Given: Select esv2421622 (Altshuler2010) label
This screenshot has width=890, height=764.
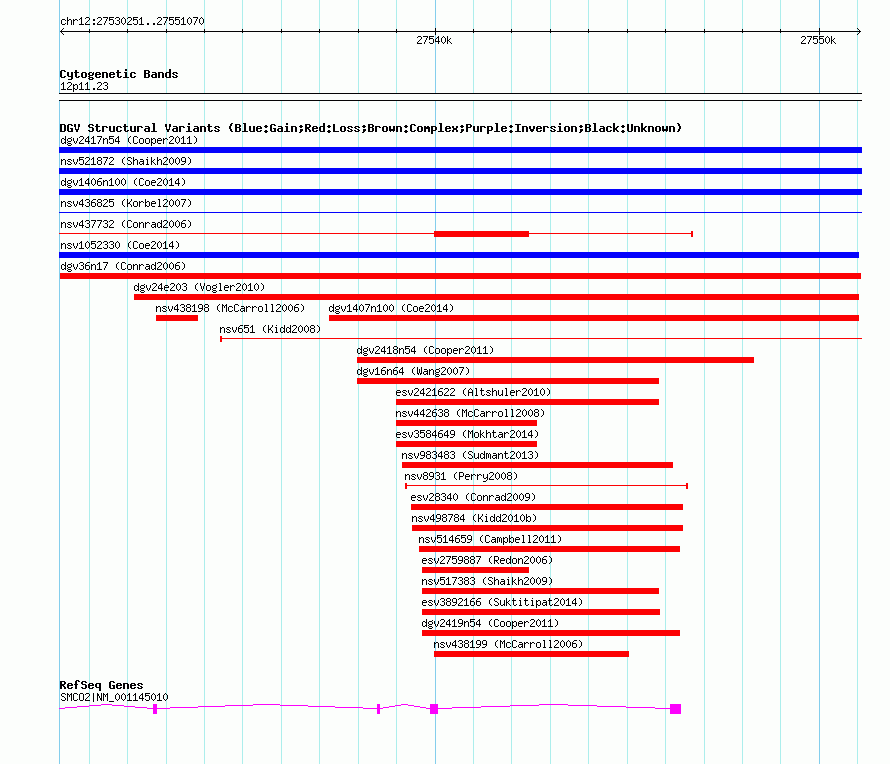Looking at the screenshot, I should click(473, 392).
